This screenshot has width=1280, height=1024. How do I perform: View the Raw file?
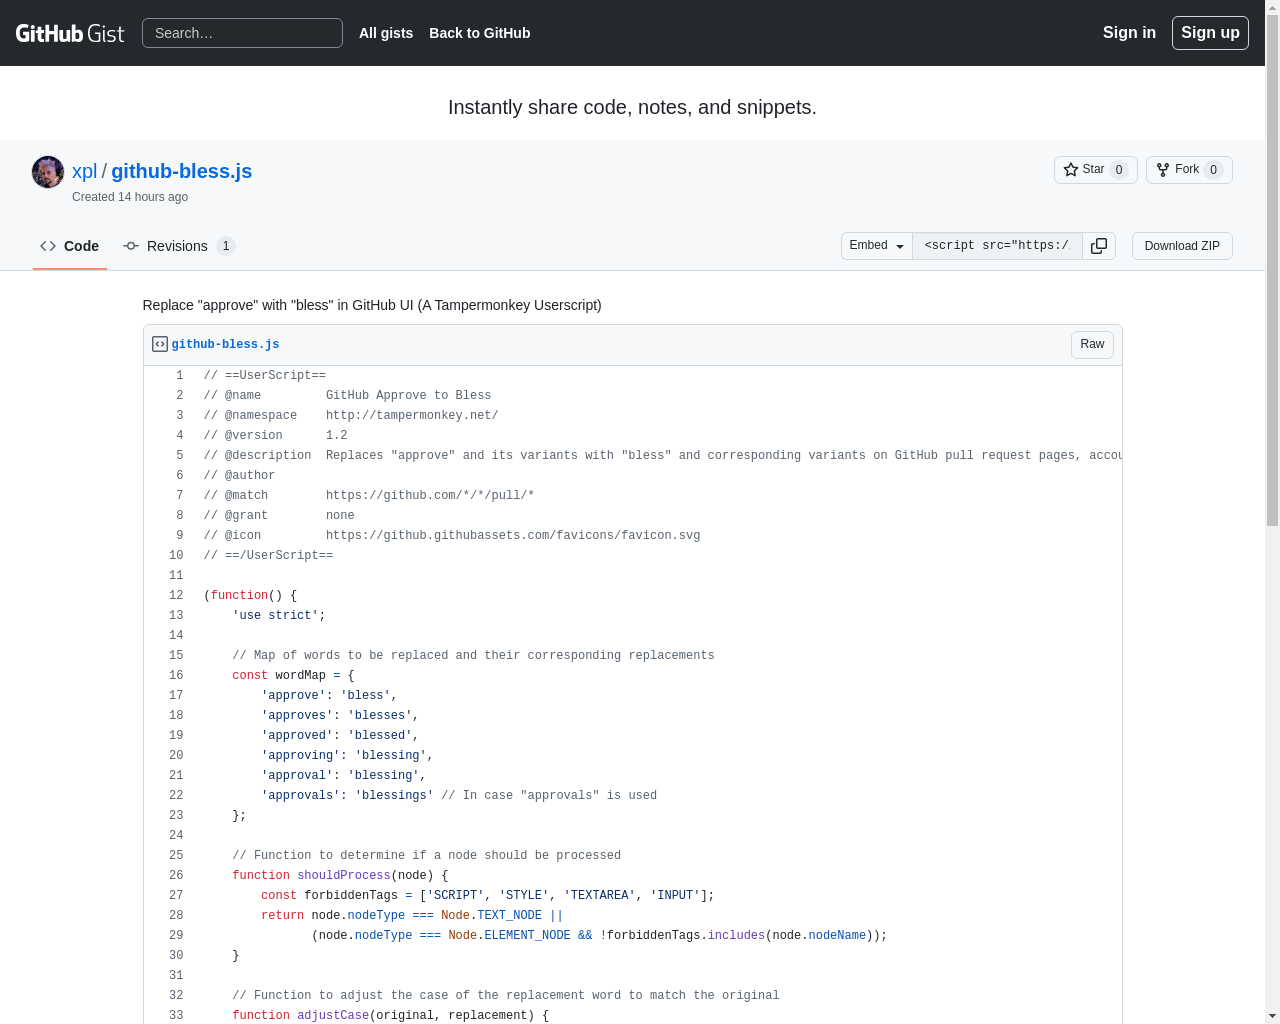pyautogui.click(x=1092, y=344)
